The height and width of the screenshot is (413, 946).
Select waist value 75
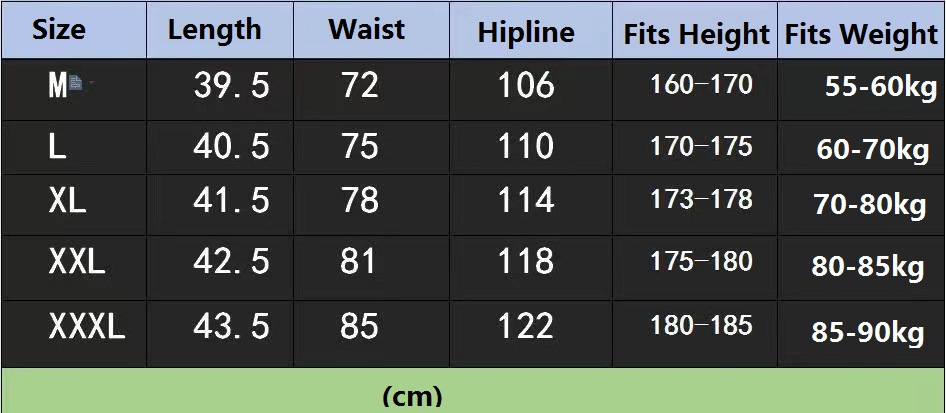pos(360,147)
